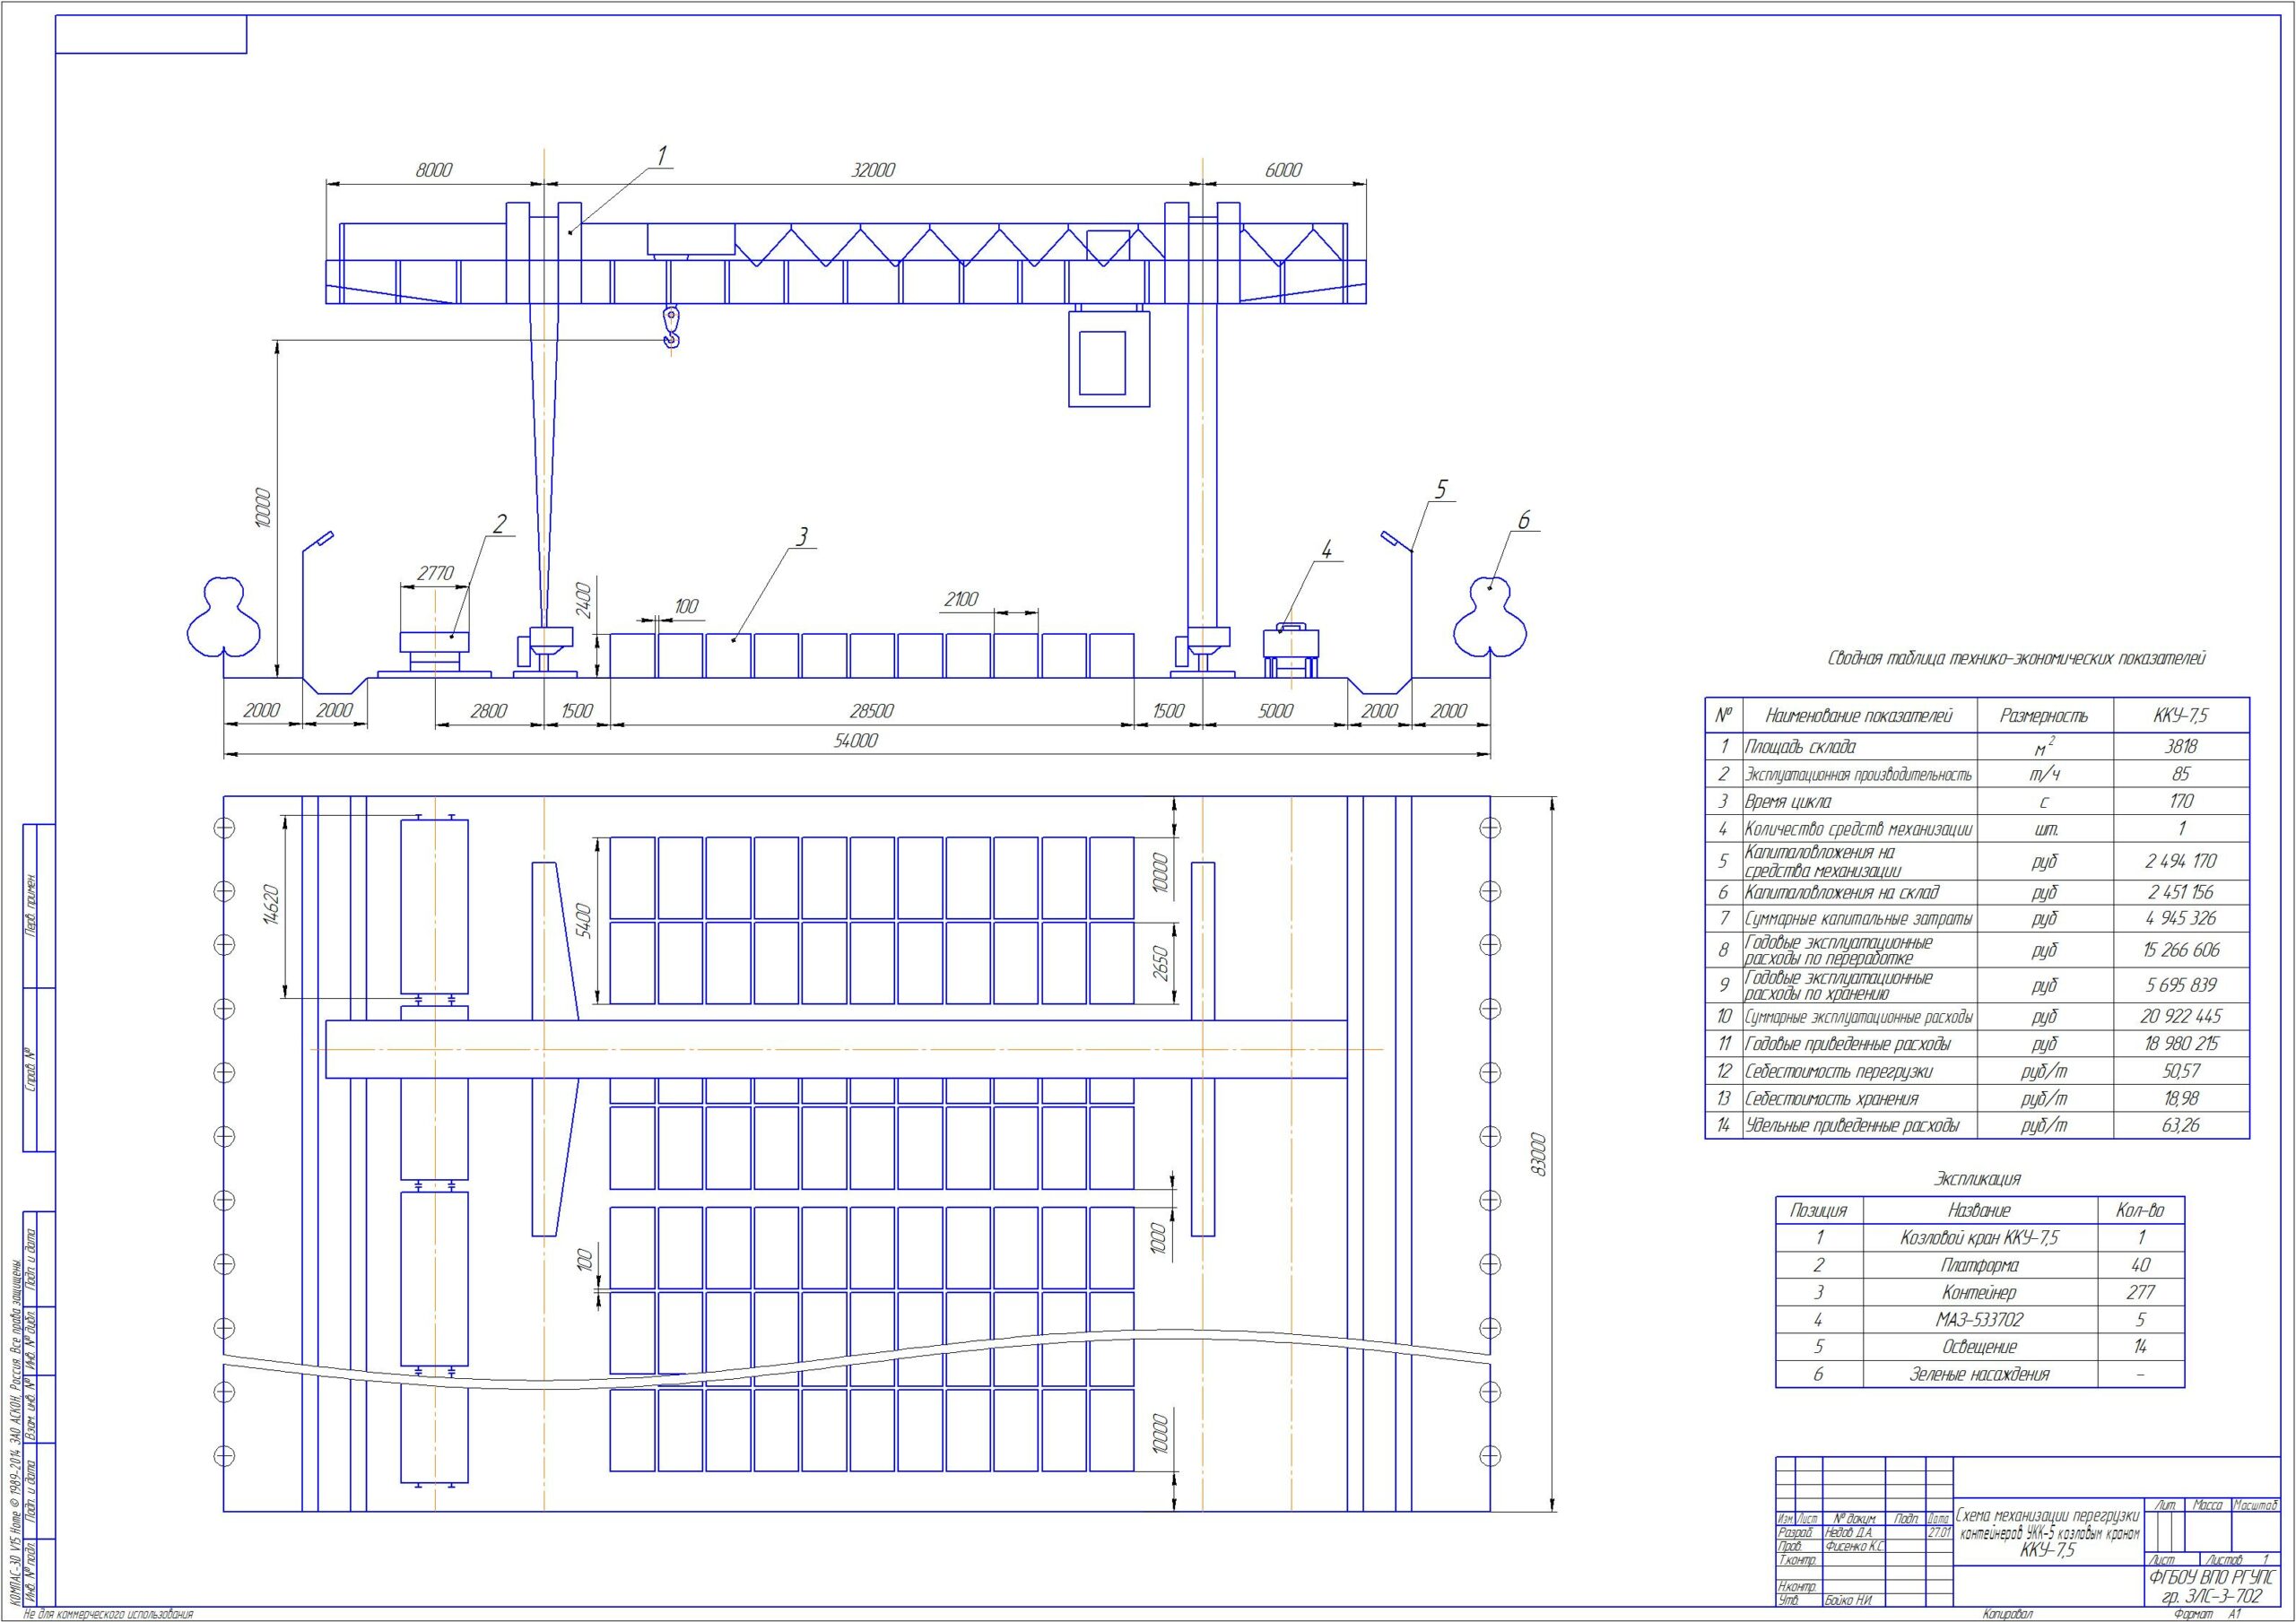This screenshot has width=2296, height=1622.
Task: Select the 5000 dimension near the truck
Action: 1275,711
